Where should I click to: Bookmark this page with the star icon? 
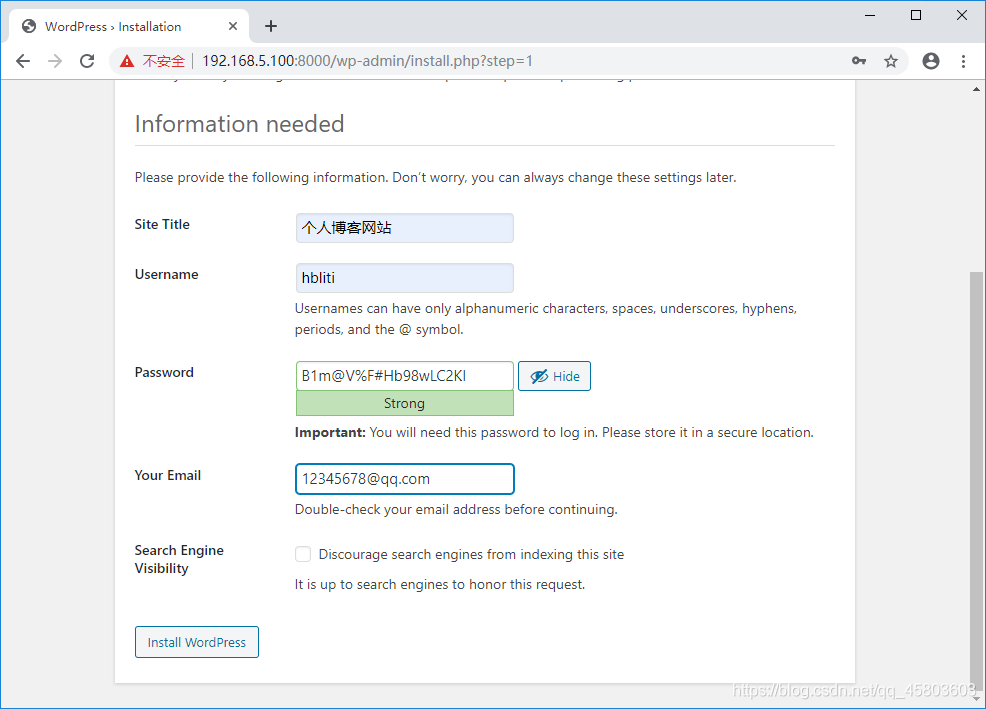(891, 61)
